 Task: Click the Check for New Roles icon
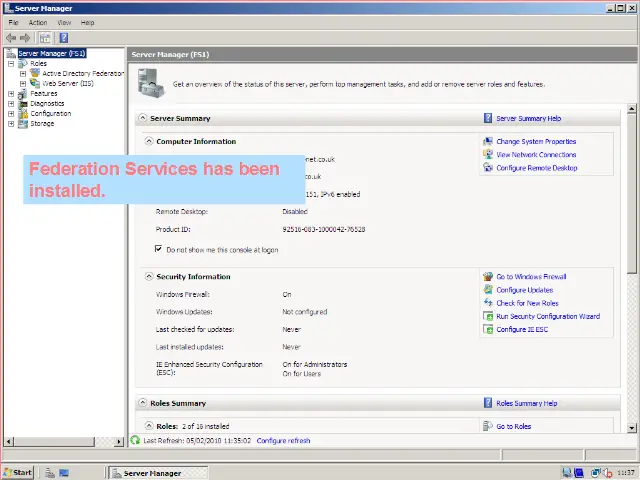point(488,302)
